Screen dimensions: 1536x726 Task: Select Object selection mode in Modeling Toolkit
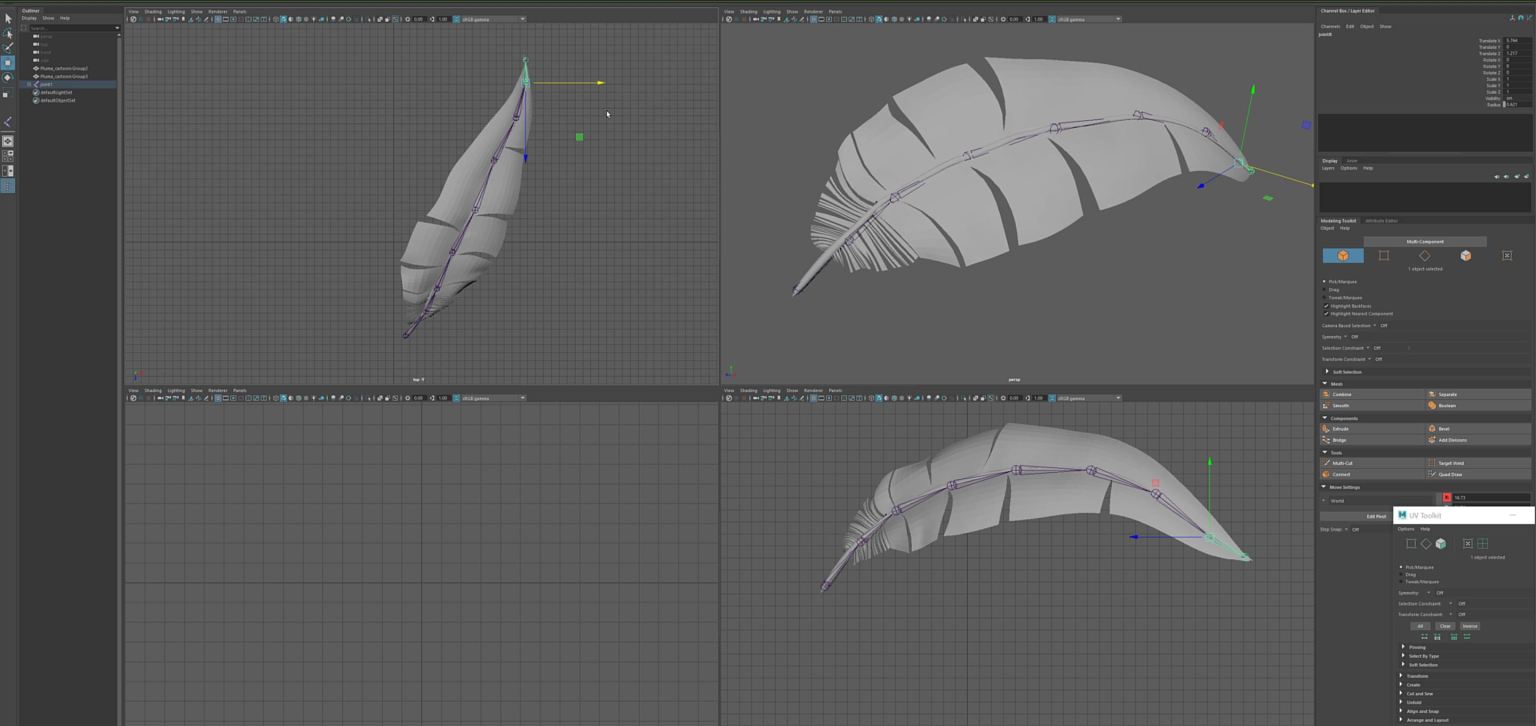point(1343,256)
